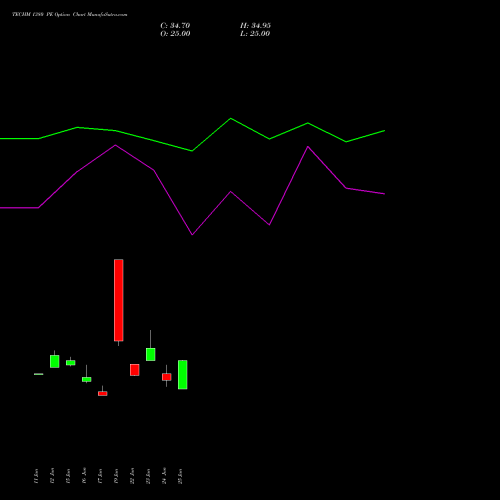Click the date axis label for day 16
The height and width of the screenshot is (500, 500).
pos(84,476)
